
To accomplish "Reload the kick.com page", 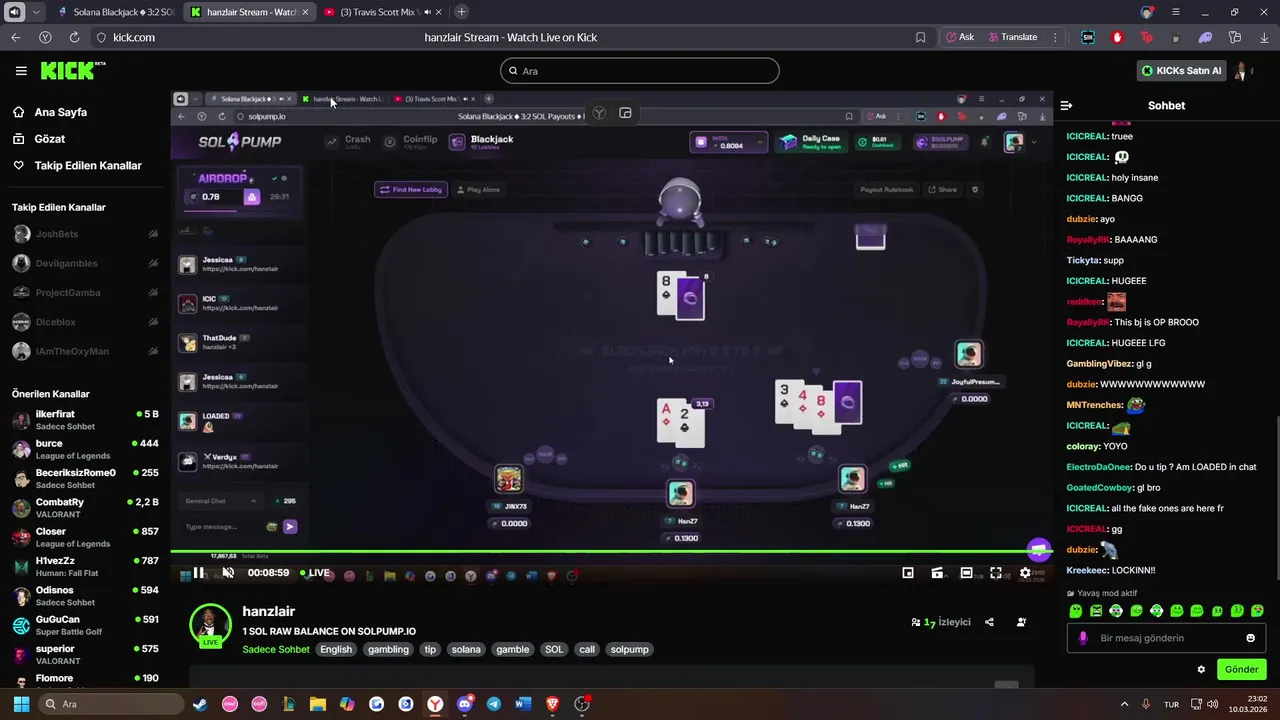I will (74, 37).
